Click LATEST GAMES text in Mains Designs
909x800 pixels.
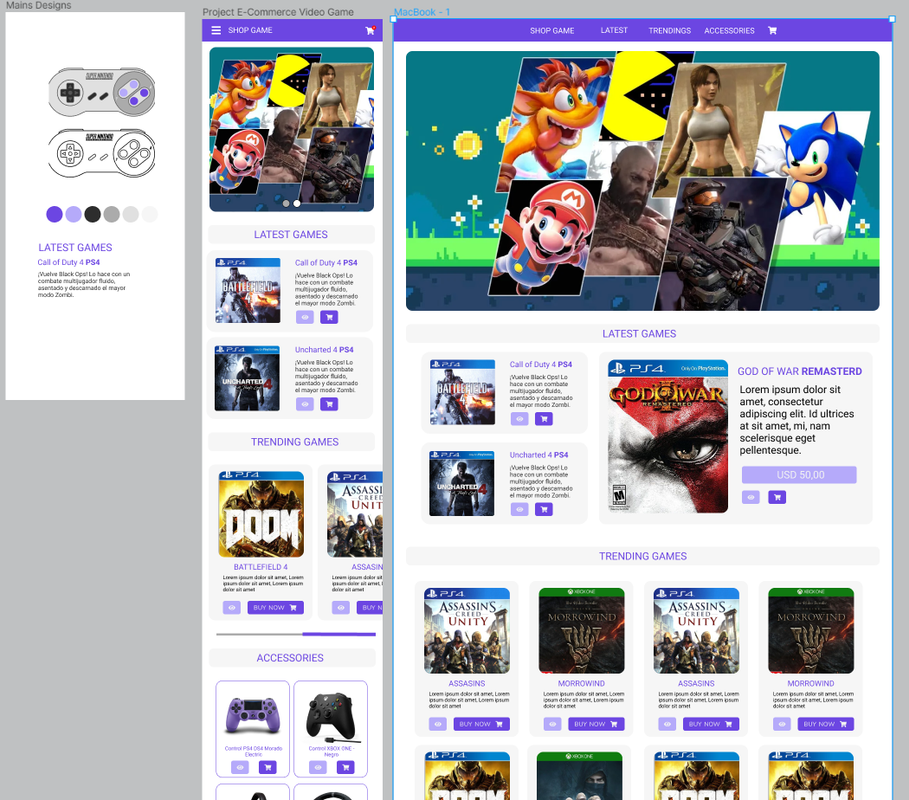[x=75, y=248]
